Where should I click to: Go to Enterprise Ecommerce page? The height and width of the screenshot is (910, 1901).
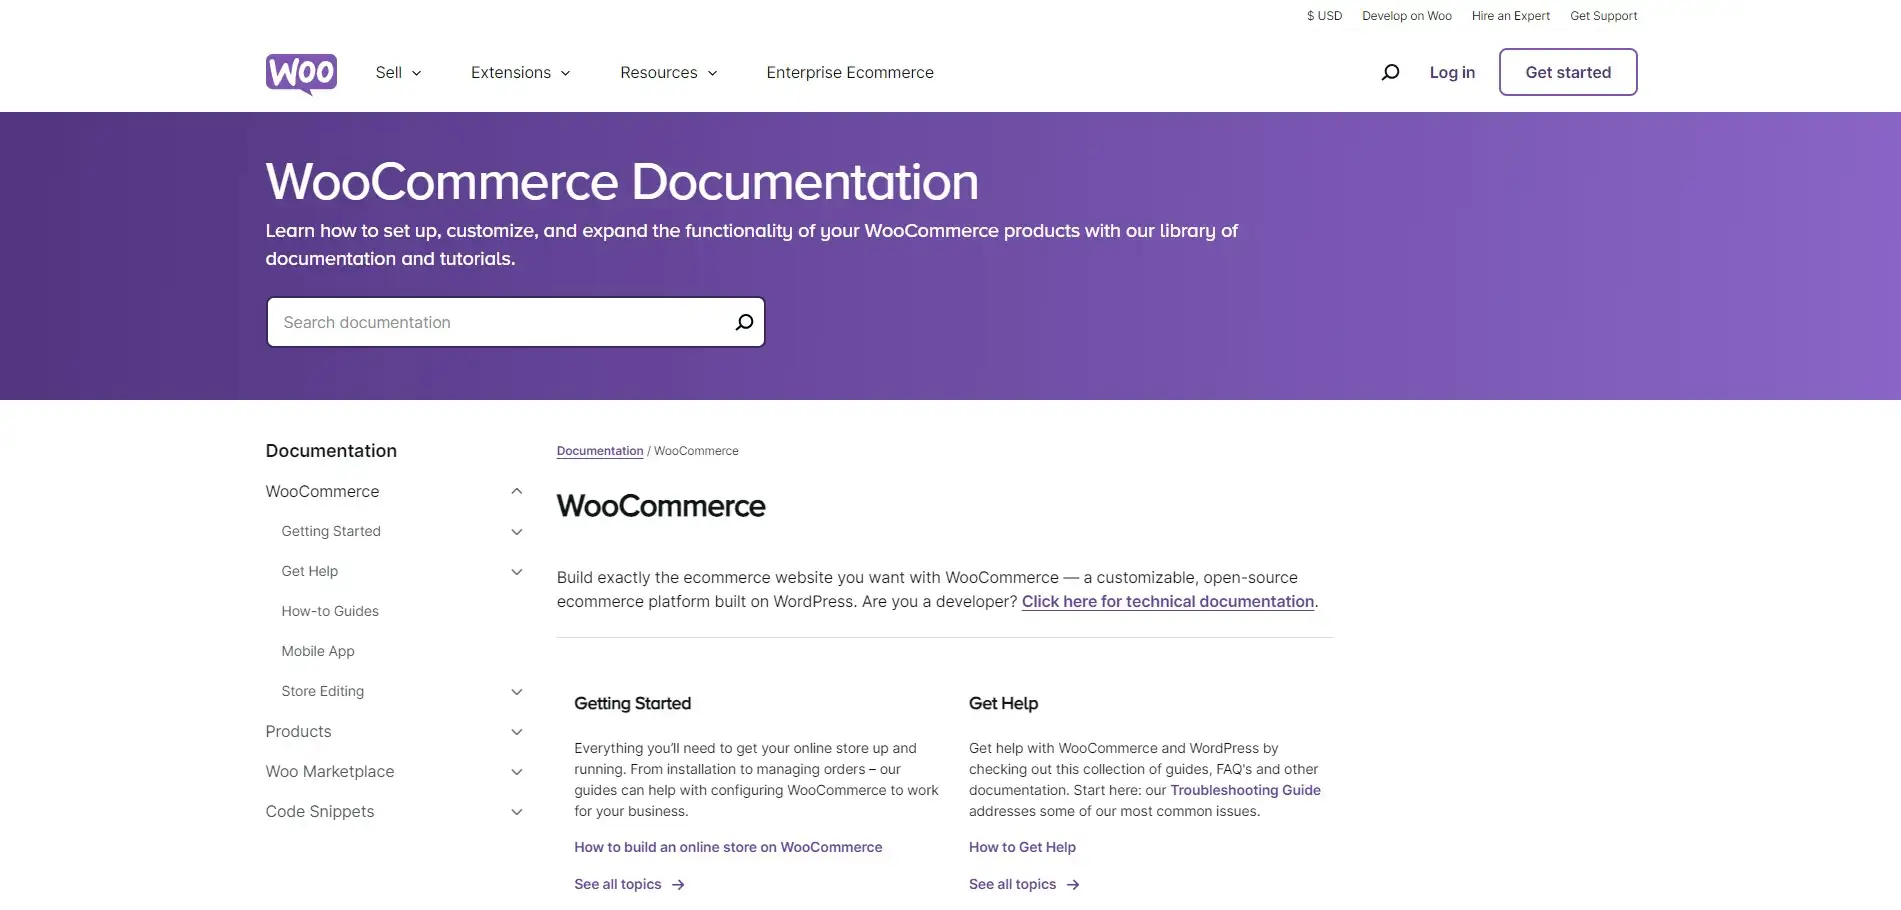point(850,72)
